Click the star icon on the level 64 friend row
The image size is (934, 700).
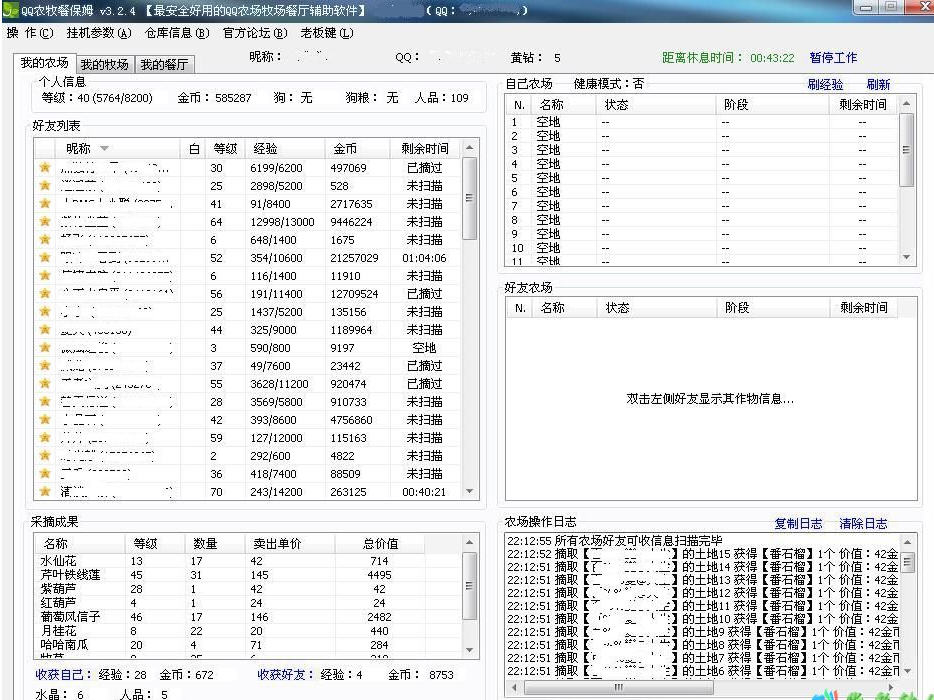coord(44,222)
